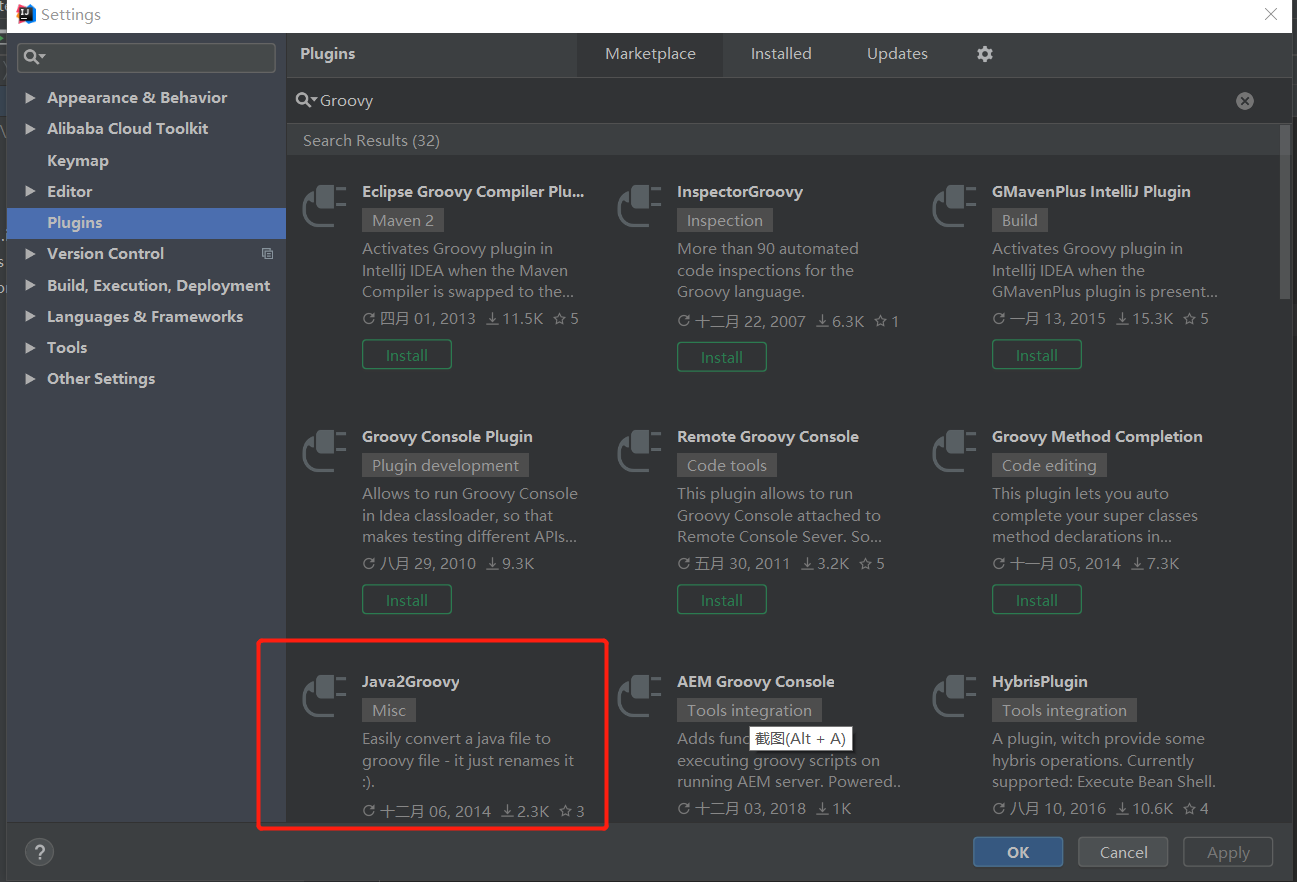Click the InspectorGroovy plugin icon

tap(639, 207)
